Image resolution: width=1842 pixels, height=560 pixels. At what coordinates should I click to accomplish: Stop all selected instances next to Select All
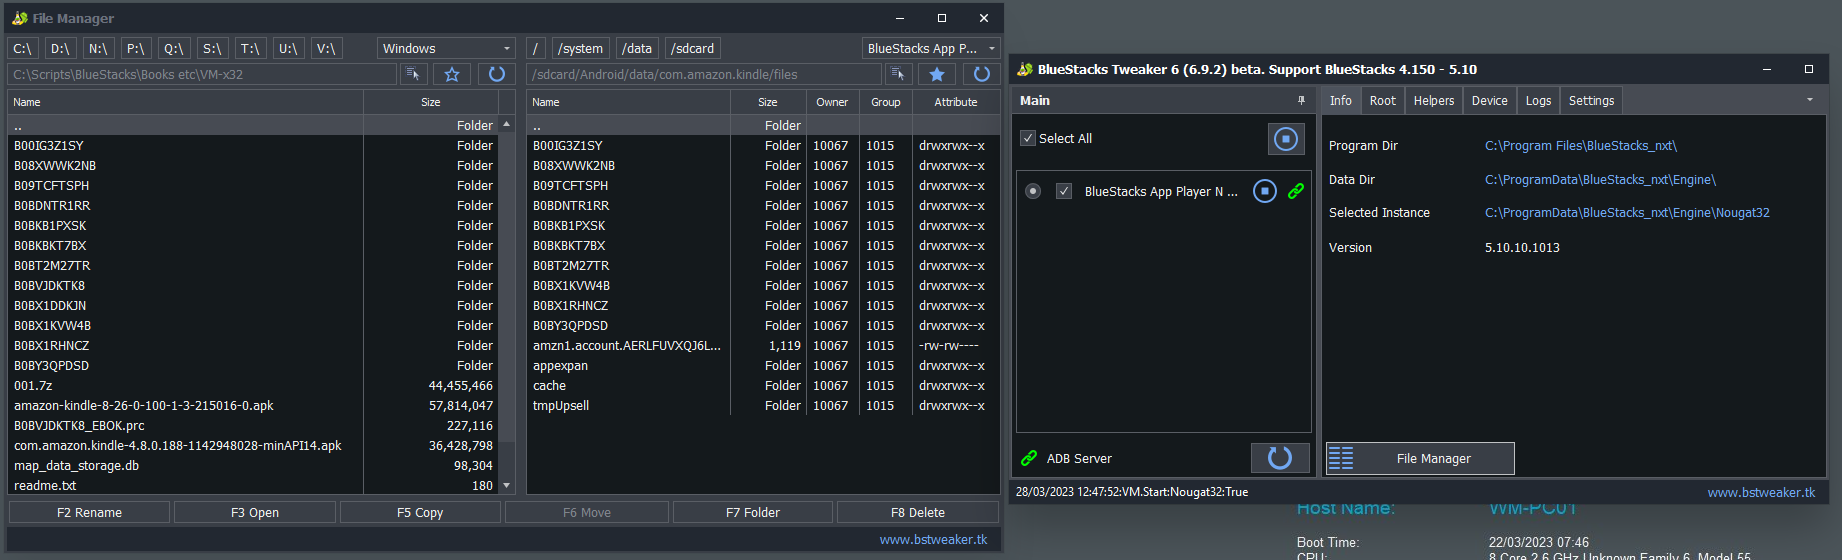click(1285, 139)
